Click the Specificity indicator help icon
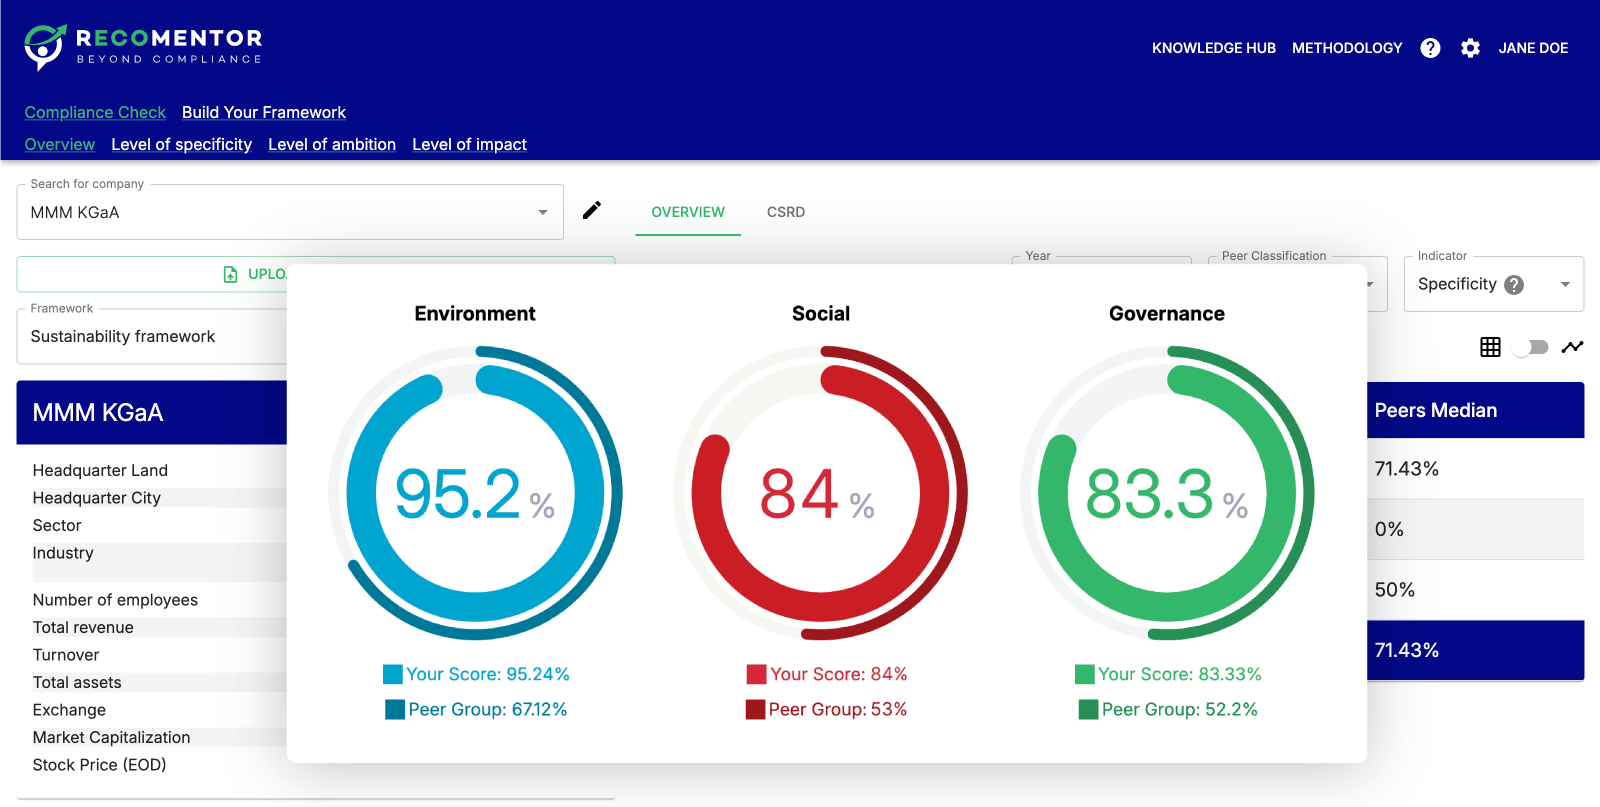The image size is (1600, 807). tap(1514, 285)
